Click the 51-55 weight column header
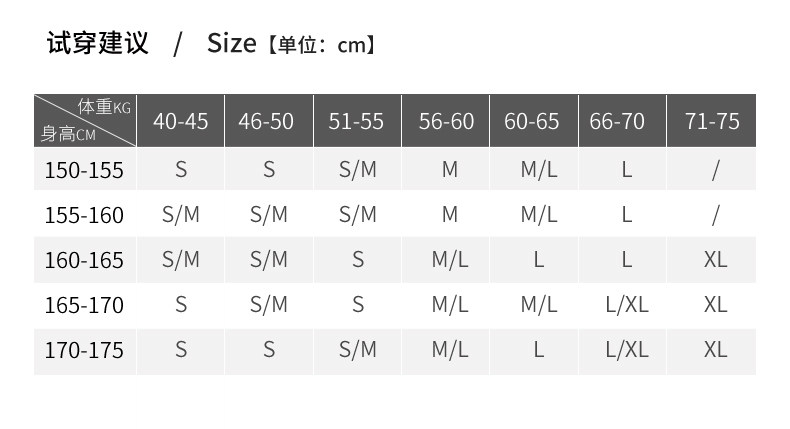Image resolution: width=790 pixels, height=429 pixels. [356, 121]
